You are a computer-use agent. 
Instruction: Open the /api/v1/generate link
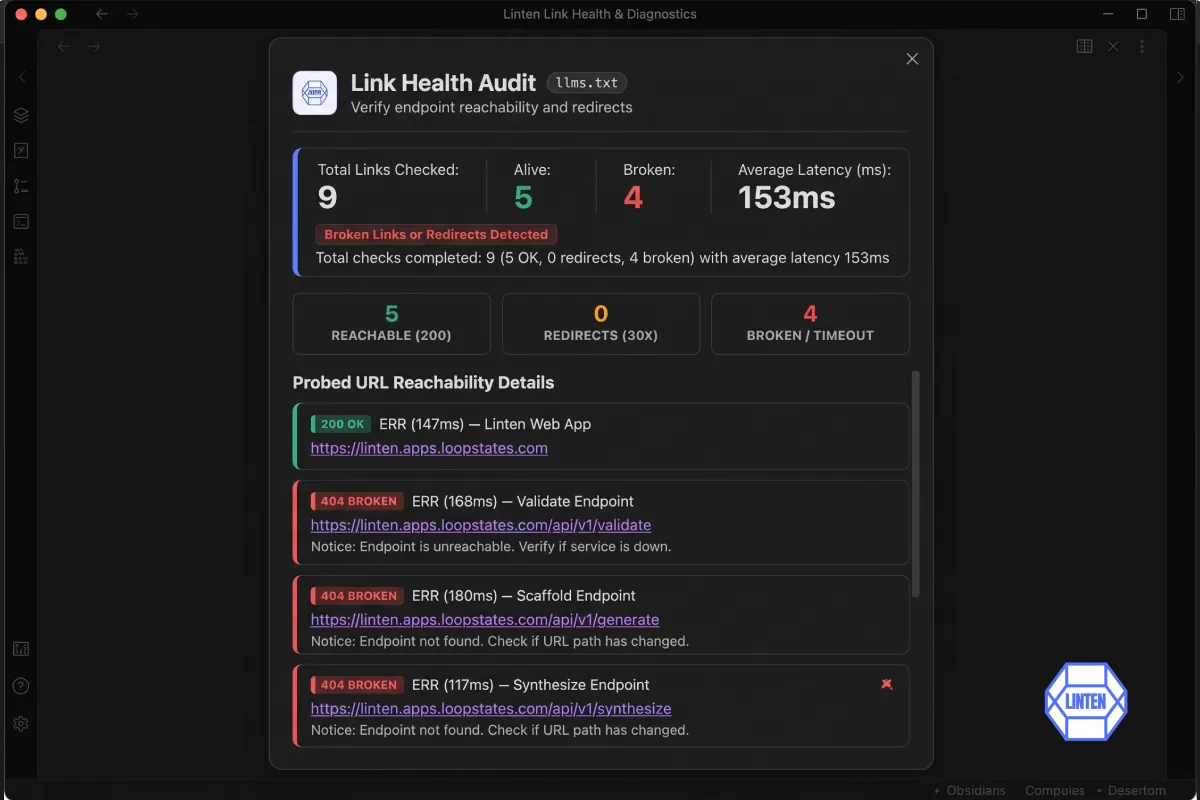pyautogui.click(x=485, y=619)
